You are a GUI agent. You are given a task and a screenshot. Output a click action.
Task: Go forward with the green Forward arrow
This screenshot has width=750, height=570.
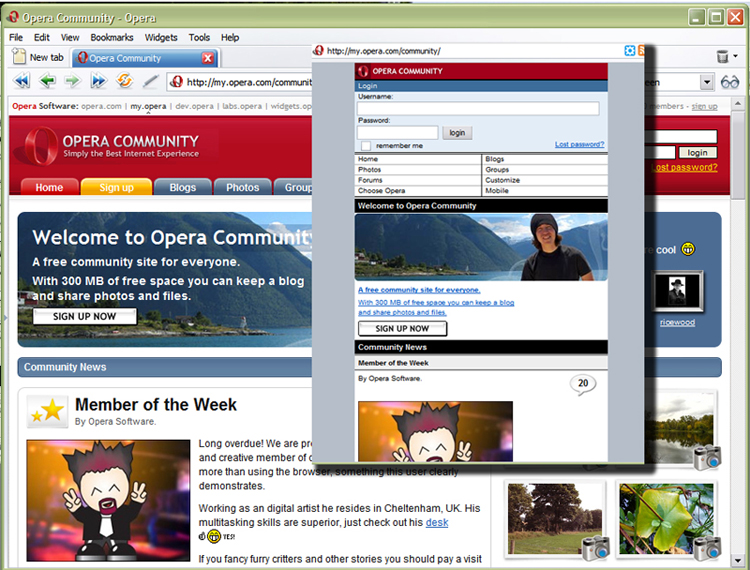click(x=72, y=82)
